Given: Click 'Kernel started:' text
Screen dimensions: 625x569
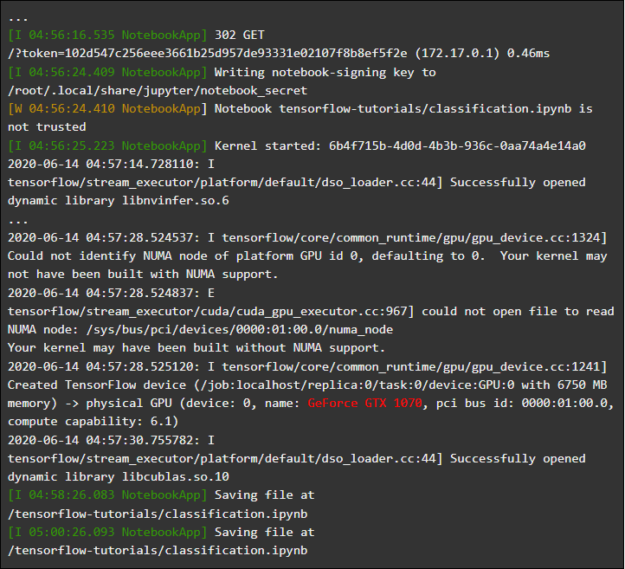Looking at the screenshot, I should (x=268, y=146).
